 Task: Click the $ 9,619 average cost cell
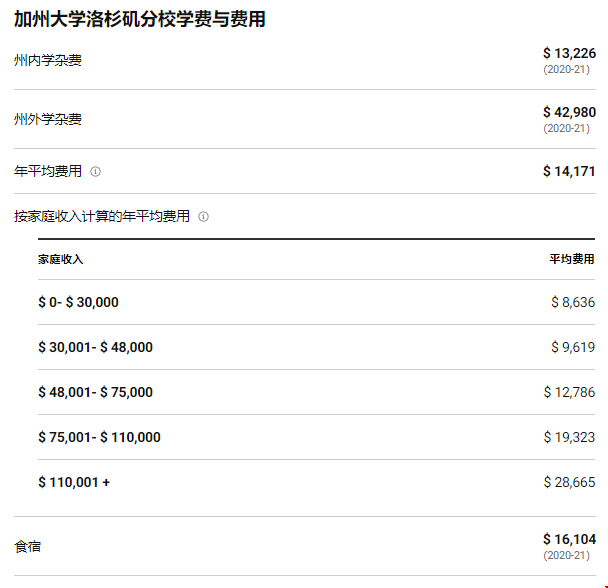coord(573,347)
